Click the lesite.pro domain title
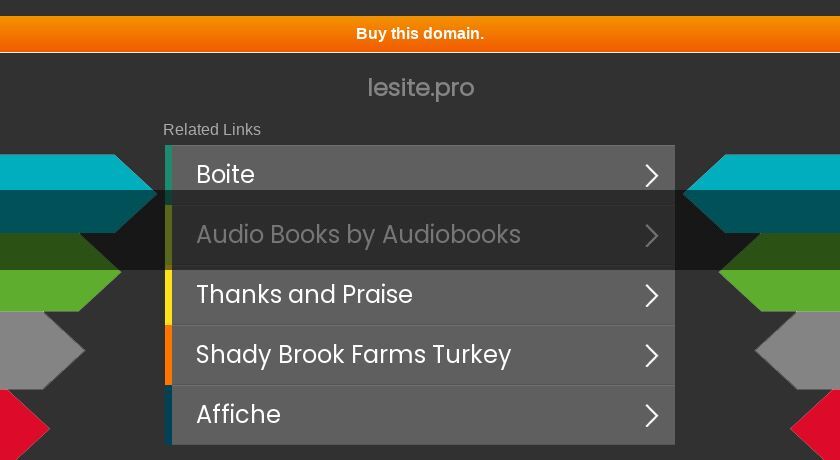The width and height of the screenshot is (840, 460). 421,88
